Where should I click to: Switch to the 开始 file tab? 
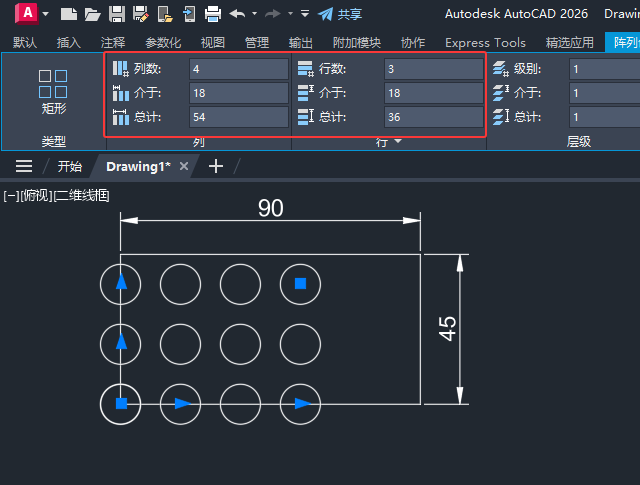(69, 166)
